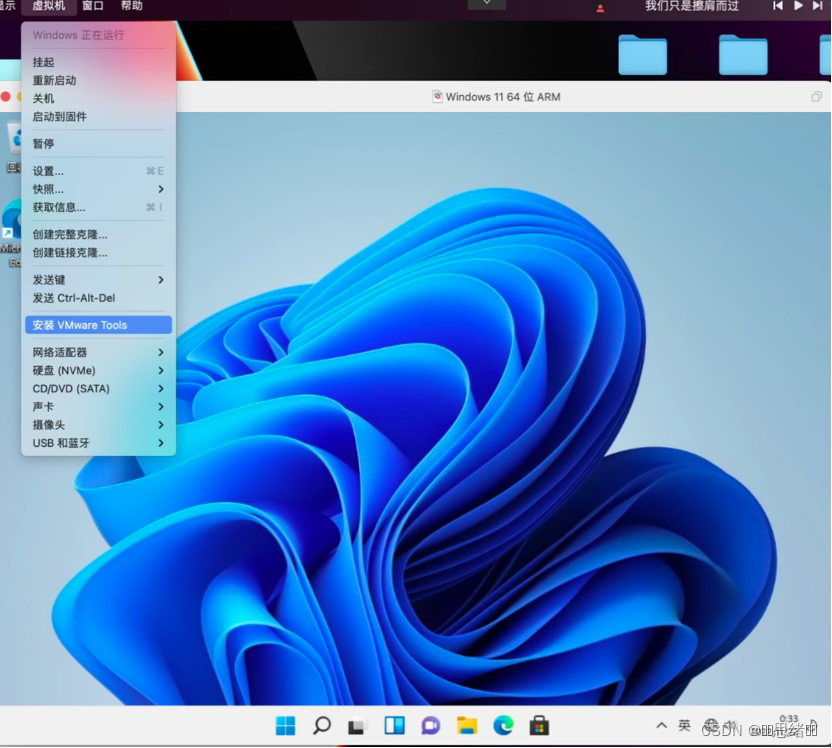832x748 pixels.
Task: Show hidden tray icons chevron
Action: (x=661, y=725)
